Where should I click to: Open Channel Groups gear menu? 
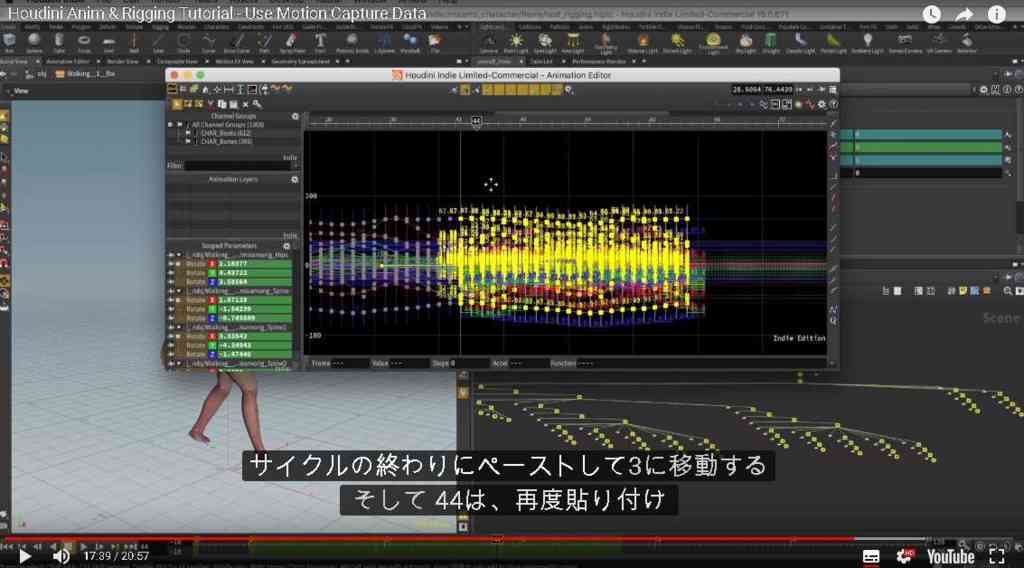pos(295,116)
